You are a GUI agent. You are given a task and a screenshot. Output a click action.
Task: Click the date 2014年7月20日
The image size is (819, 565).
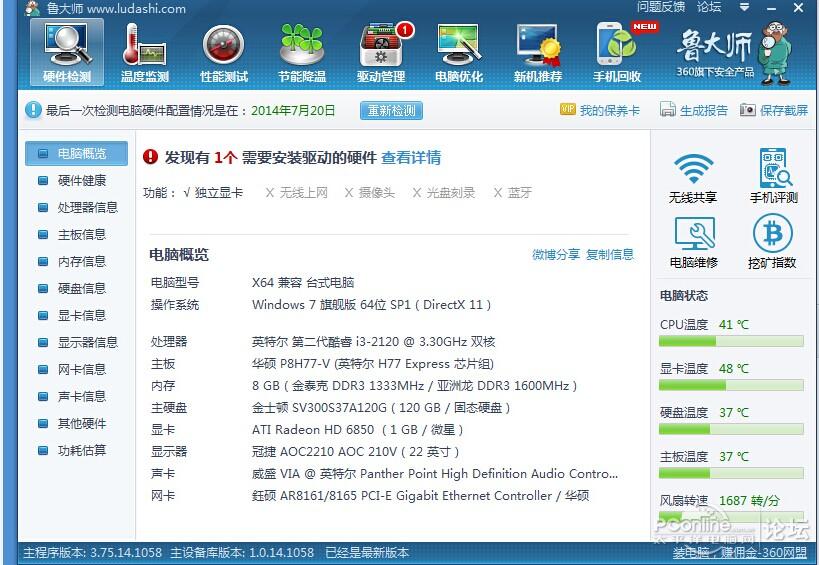point(293,111)
